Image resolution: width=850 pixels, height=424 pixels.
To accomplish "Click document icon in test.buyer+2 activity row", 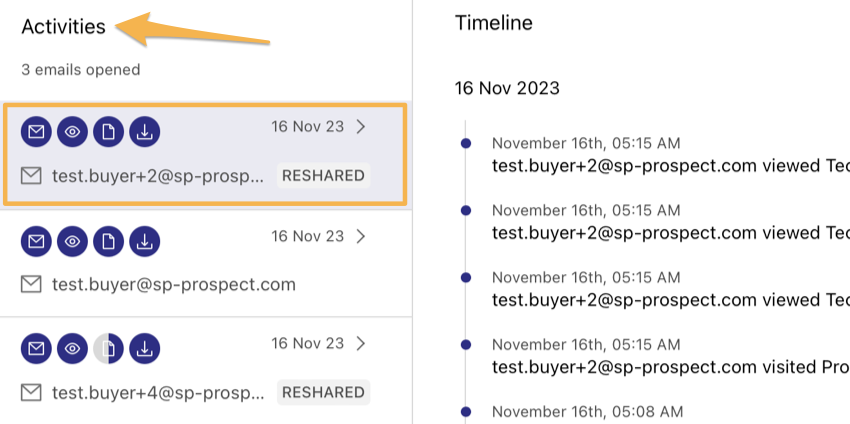I will 108,132.
